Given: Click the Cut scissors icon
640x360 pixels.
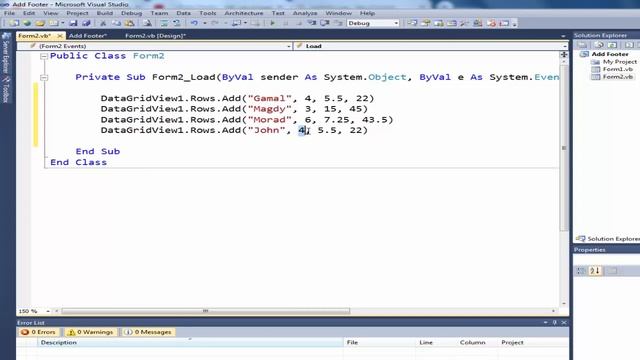Looking at the screenshot, I should 103,23.
